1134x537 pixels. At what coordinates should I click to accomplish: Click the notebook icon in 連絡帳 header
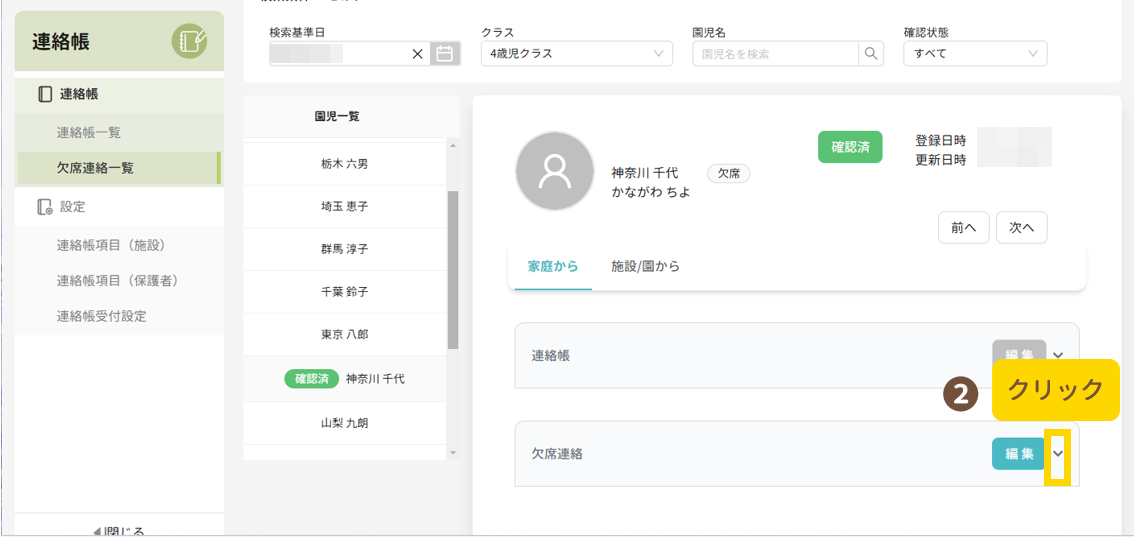click(x=189, y=41)
